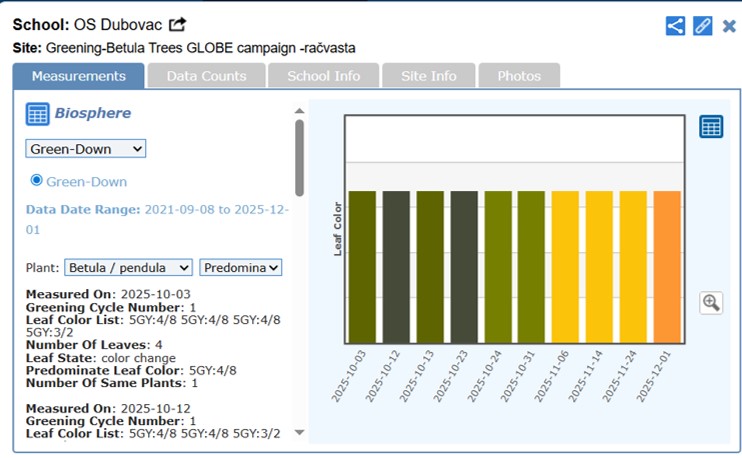This screenshot has height=458, width=742.
Task: Open the Site Info tab
Action: [x=428, y=76]
